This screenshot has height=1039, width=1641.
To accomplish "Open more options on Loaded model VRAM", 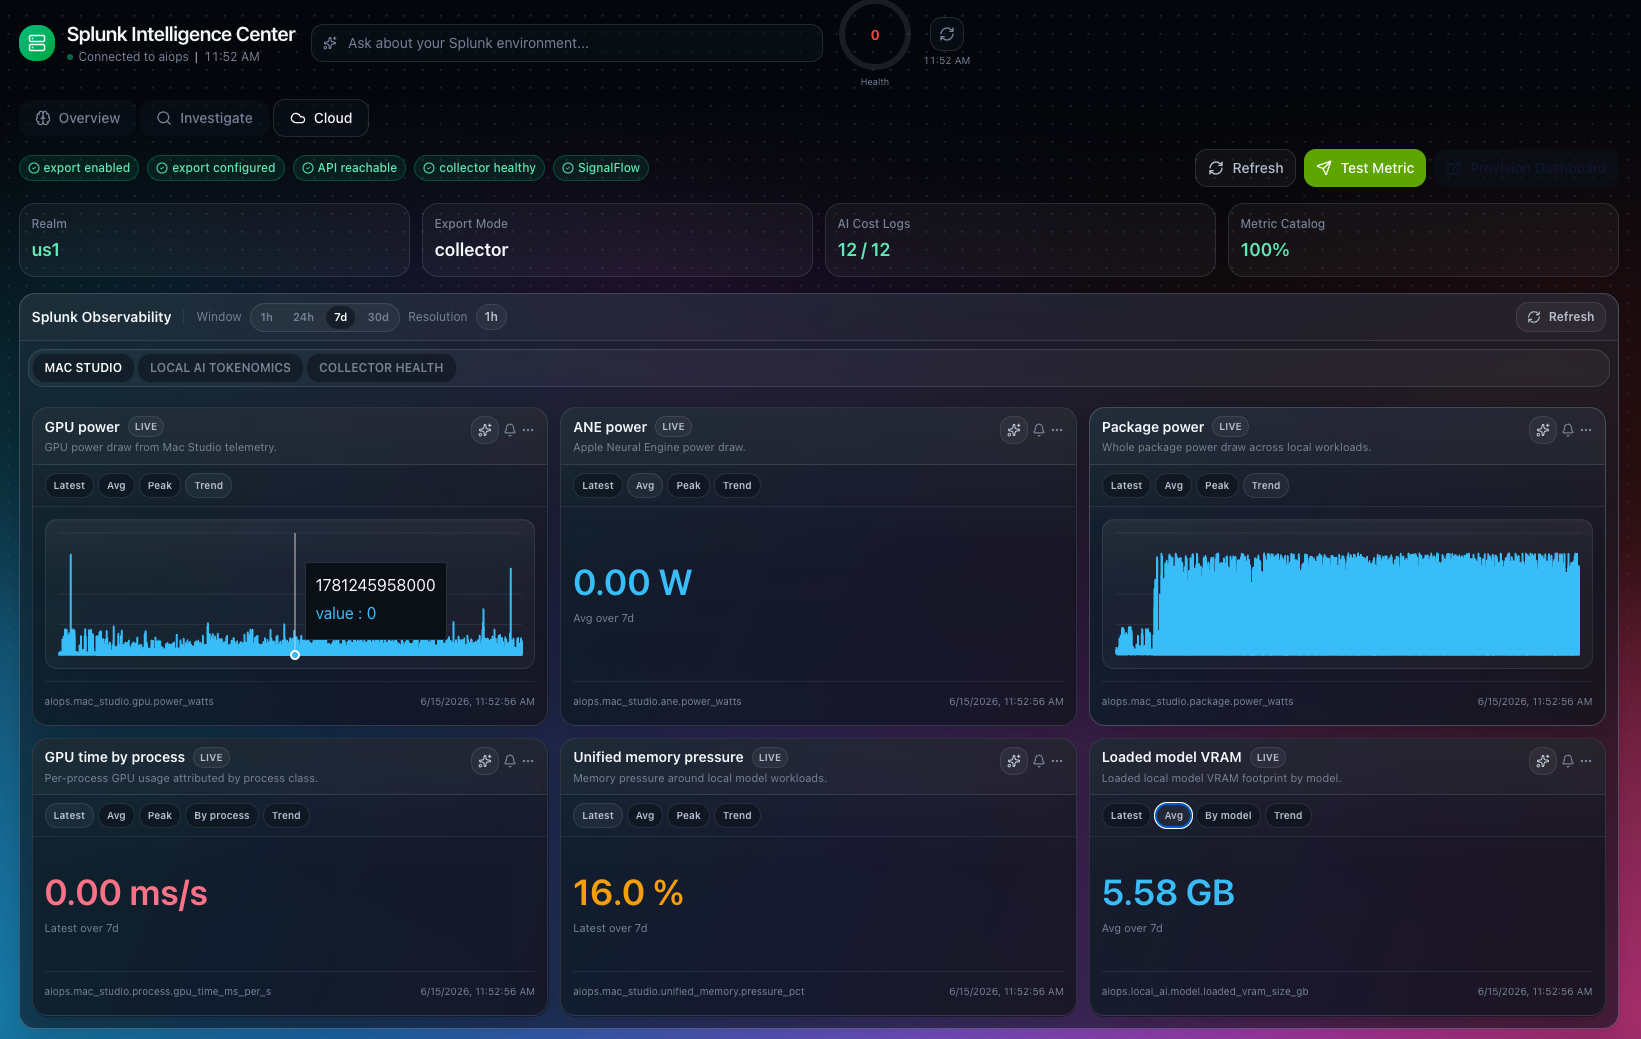I will point(1586,761).
